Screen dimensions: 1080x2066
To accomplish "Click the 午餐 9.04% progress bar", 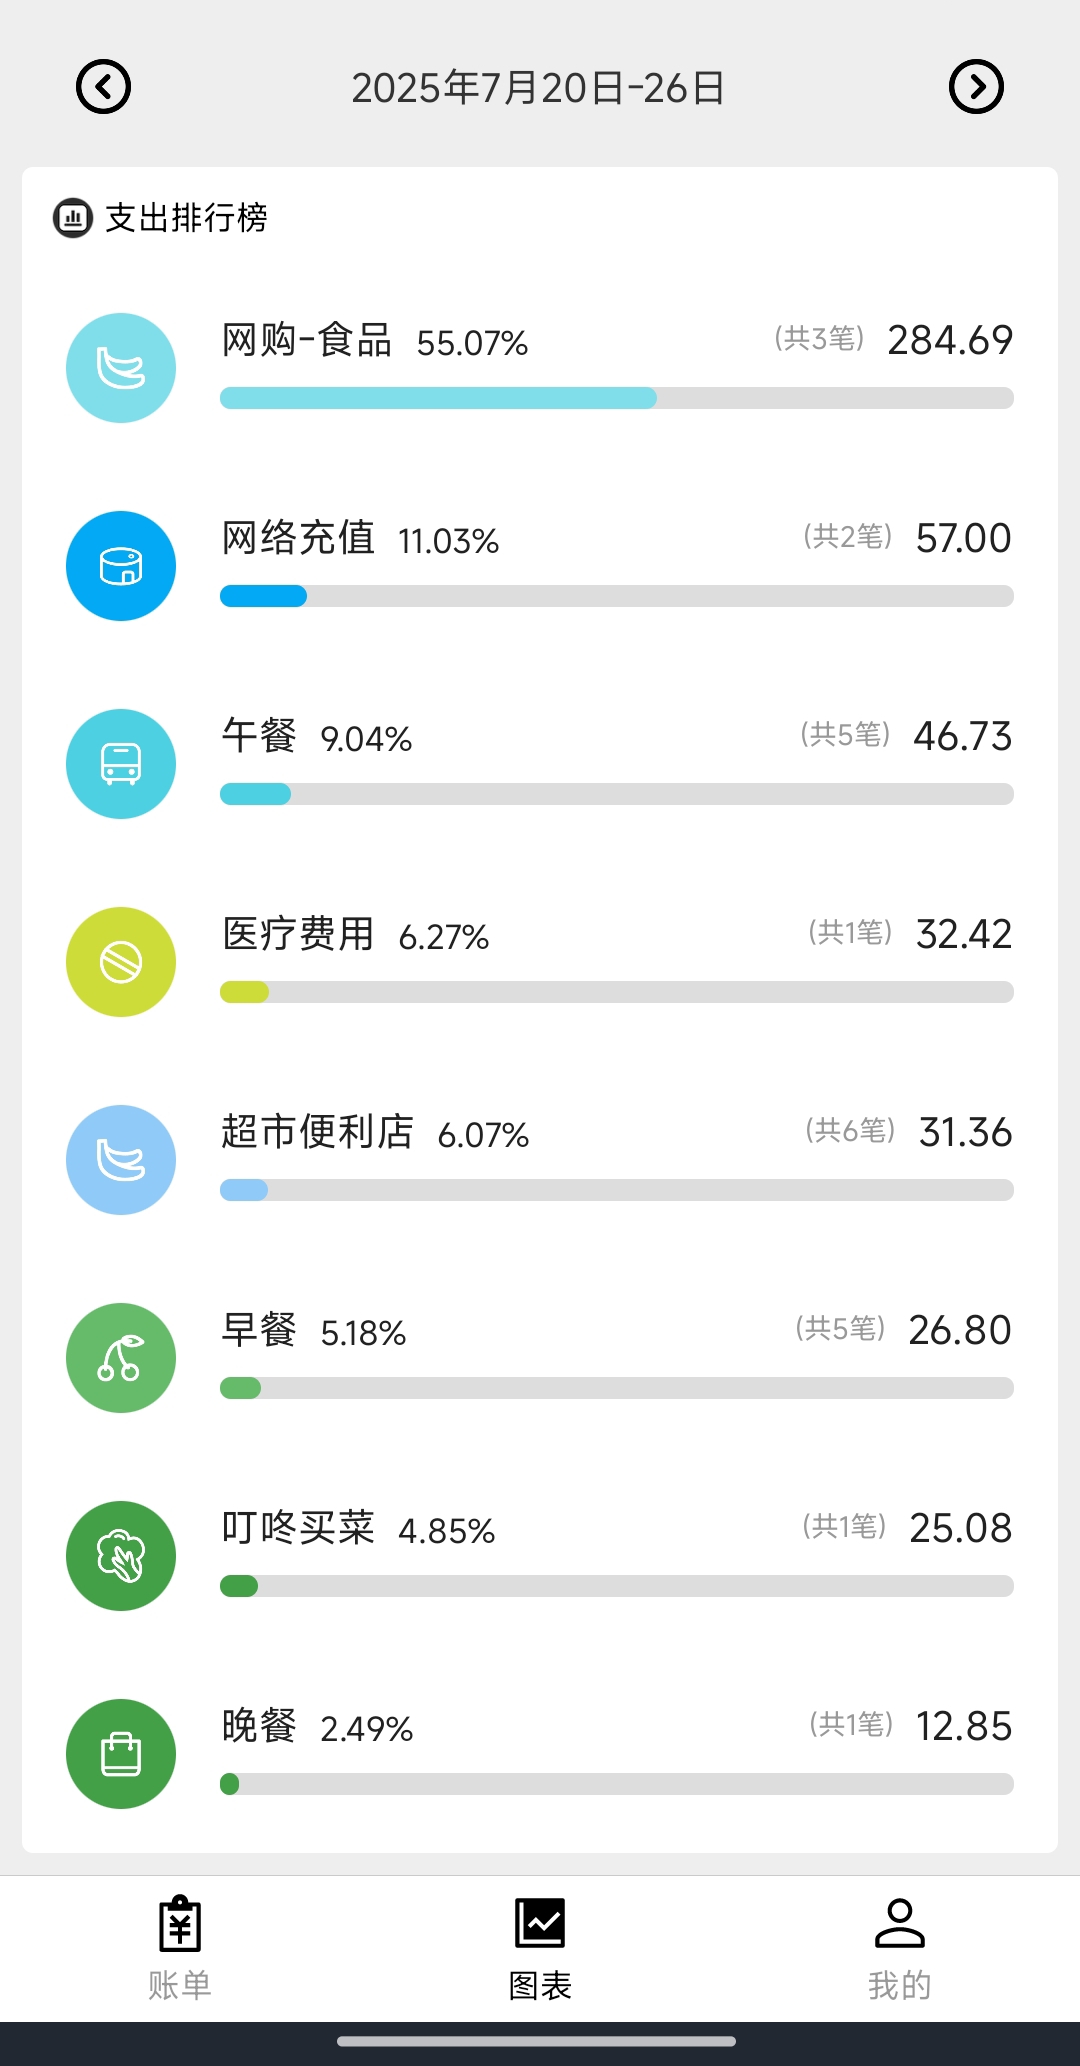I will [616, 794].
